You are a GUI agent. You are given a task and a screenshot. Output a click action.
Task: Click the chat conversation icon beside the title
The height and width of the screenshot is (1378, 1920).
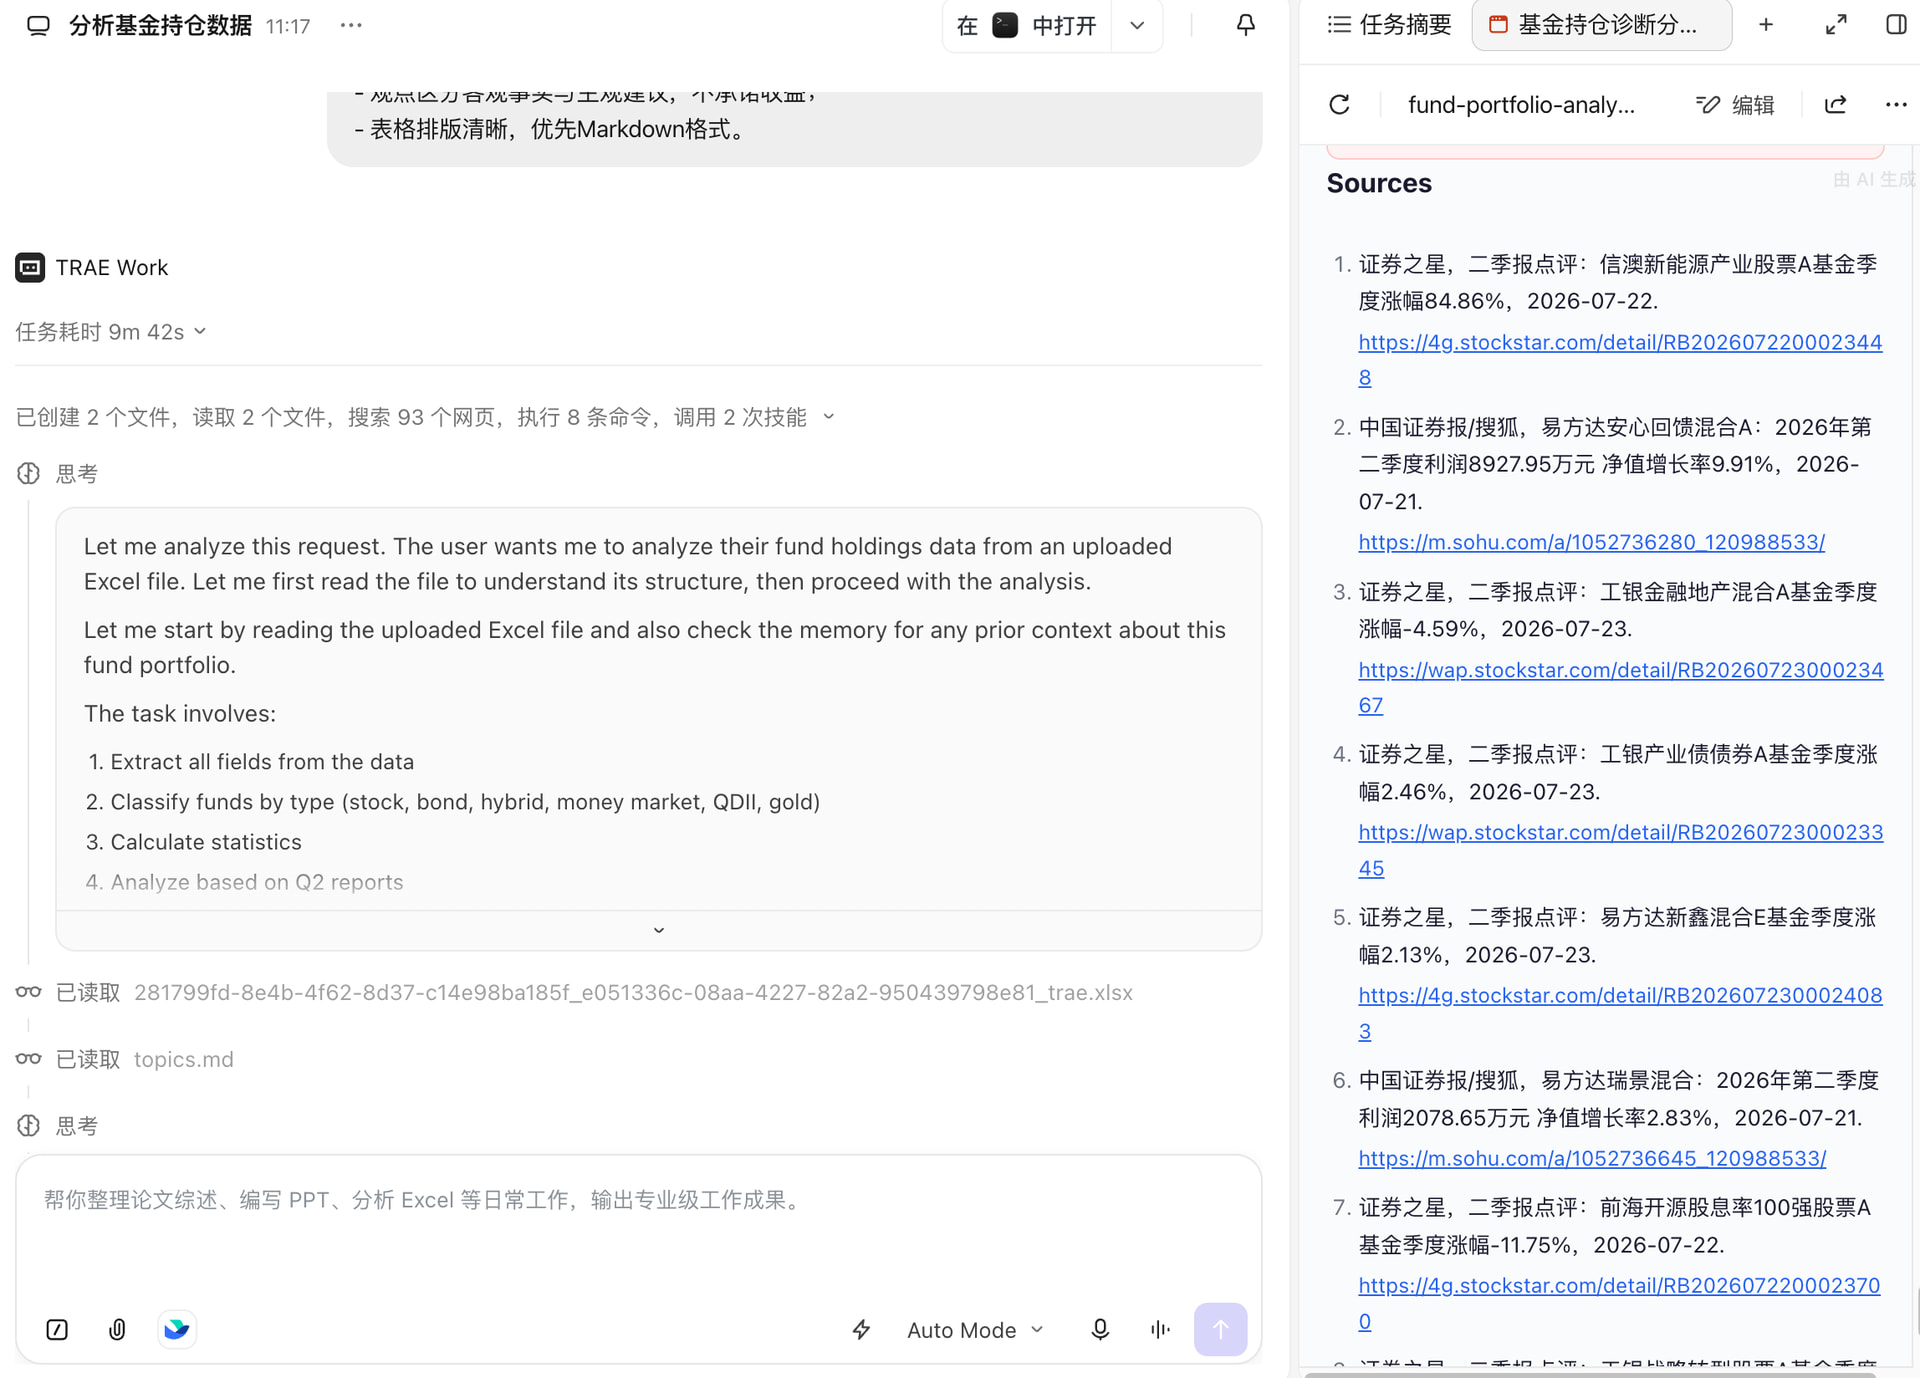[38, 26]
